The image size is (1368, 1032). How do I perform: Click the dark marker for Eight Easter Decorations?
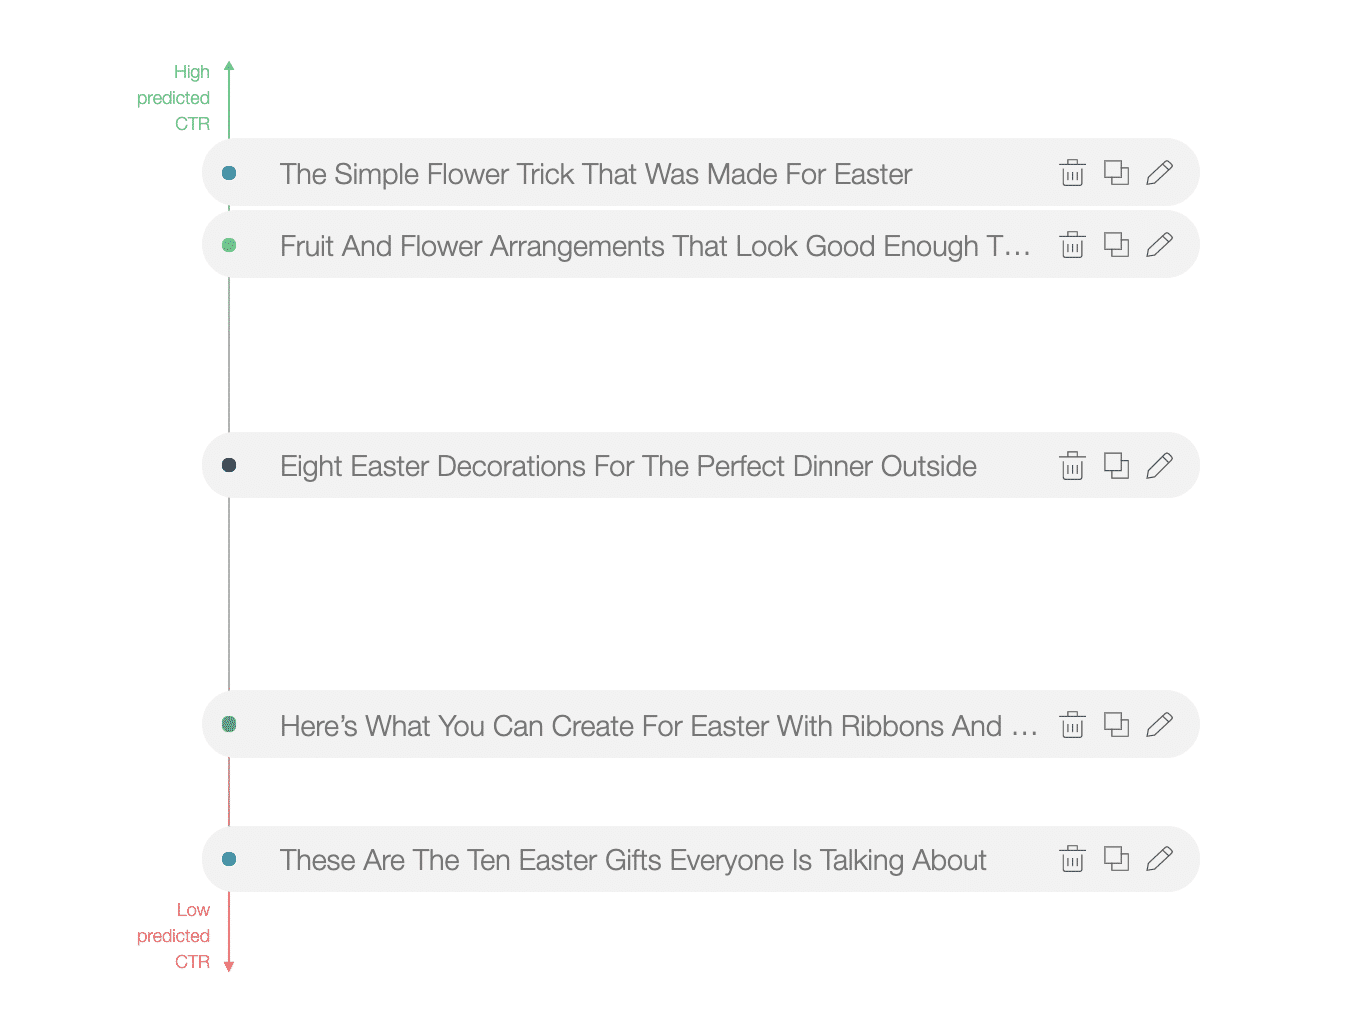[229, 465]
